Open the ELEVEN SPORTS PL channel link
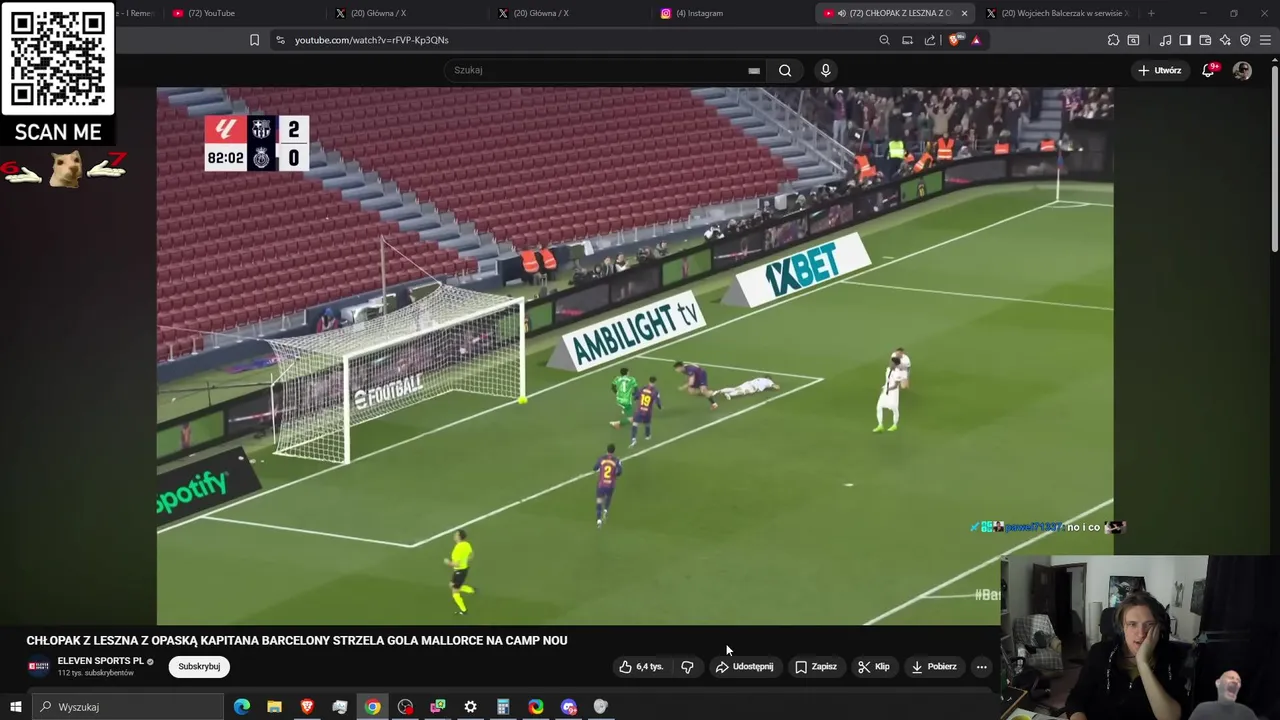The height and width of the screenshot is (720, 1280). pos(101,661)
